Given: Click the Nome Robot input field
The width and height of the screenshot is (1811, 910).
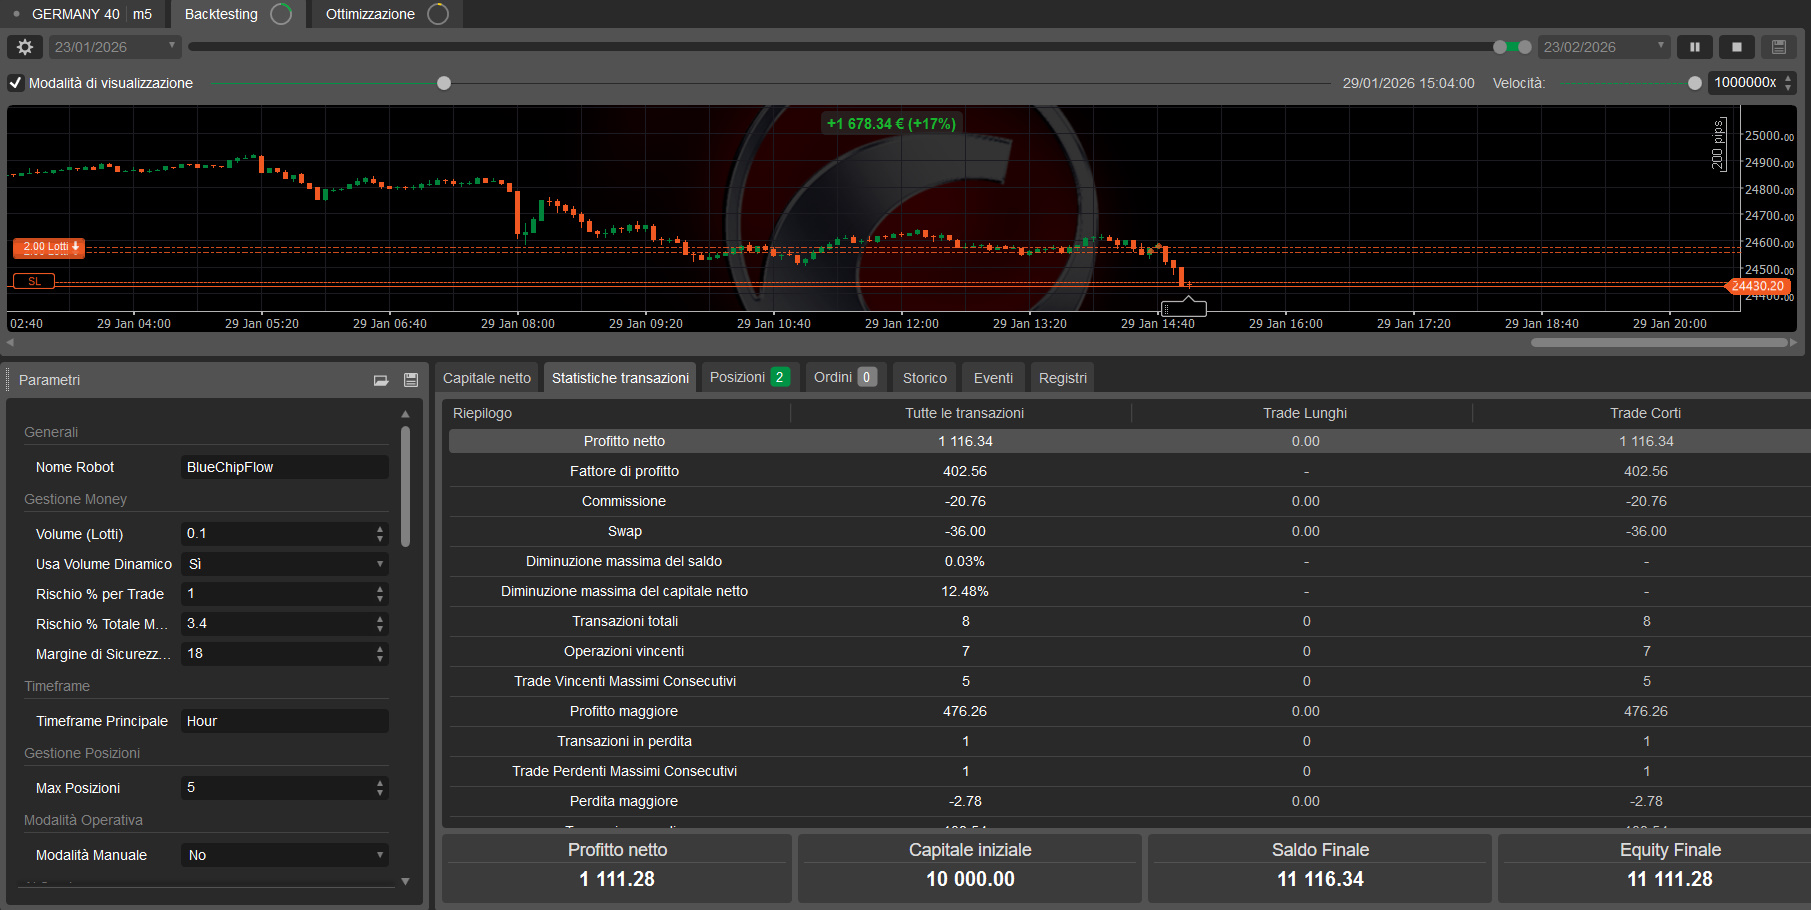Looking at the screenshot, I should pyautogui.click(x=284, y=466).
